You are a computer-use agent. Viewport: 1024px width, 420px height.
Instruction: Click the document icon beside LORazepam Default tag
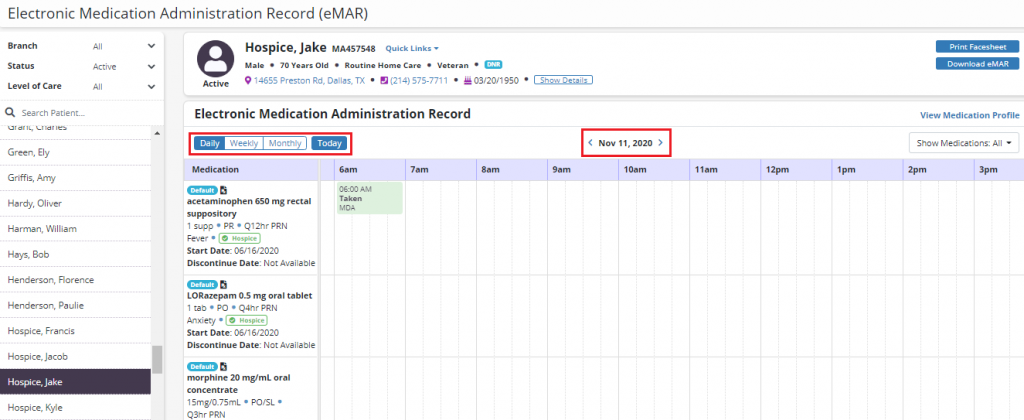point(224,283)
